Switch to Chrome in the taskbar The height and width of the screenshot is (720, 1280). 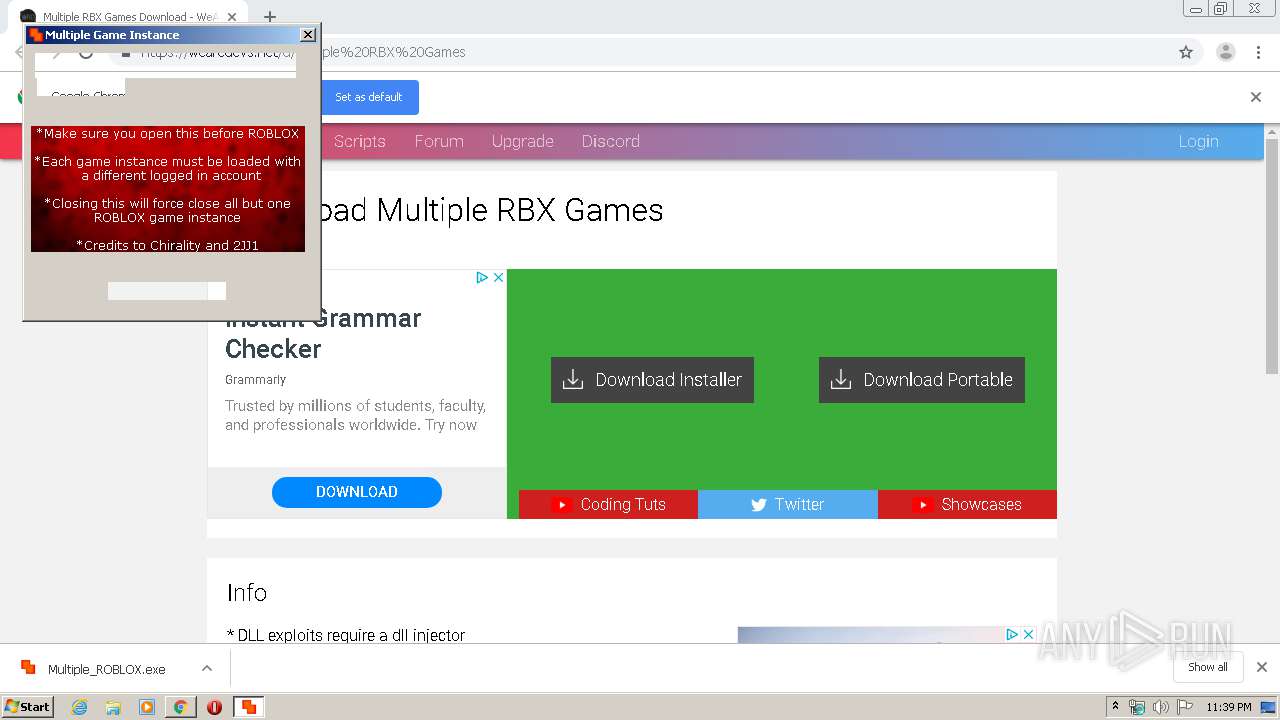click(x=181, y=707)
